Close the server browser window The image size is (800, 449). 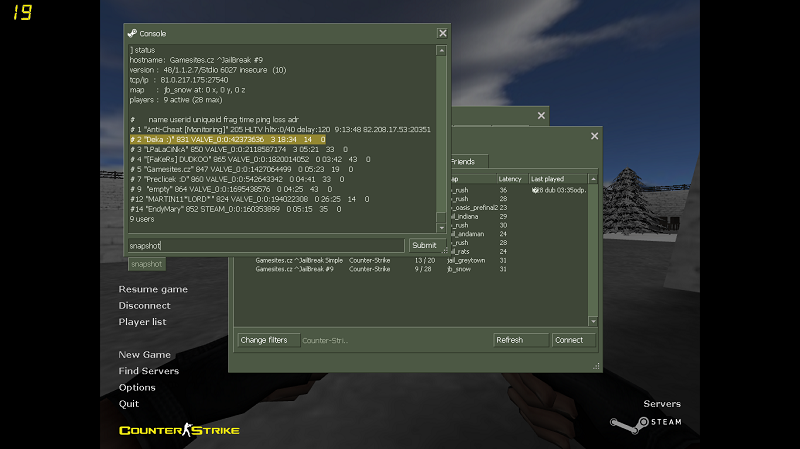[x=594, y=136]
